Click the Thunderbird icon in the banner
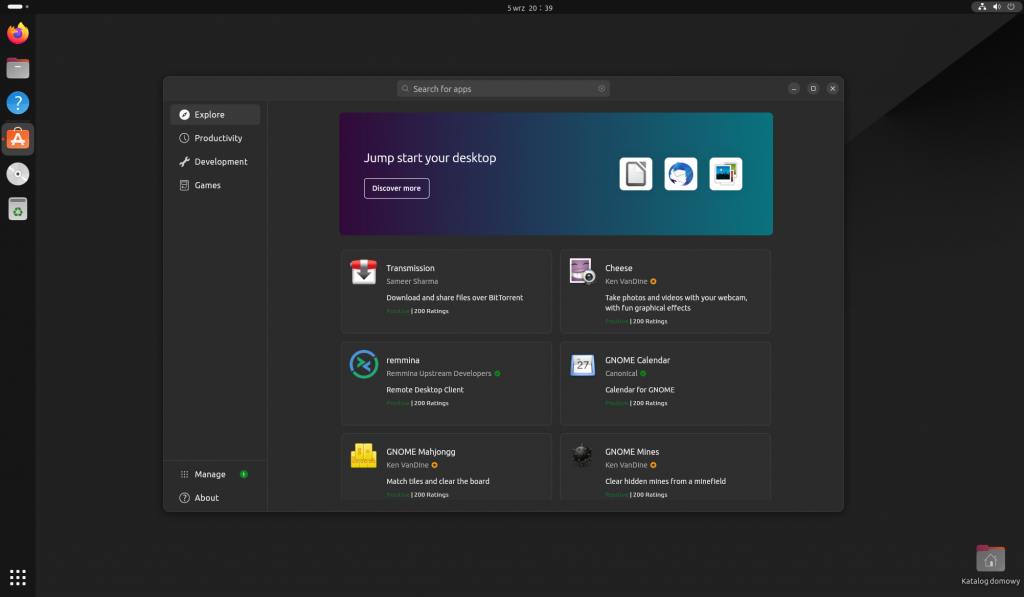Image resolution: width=1024 pixels, height=597 pixels. [681, 173]
